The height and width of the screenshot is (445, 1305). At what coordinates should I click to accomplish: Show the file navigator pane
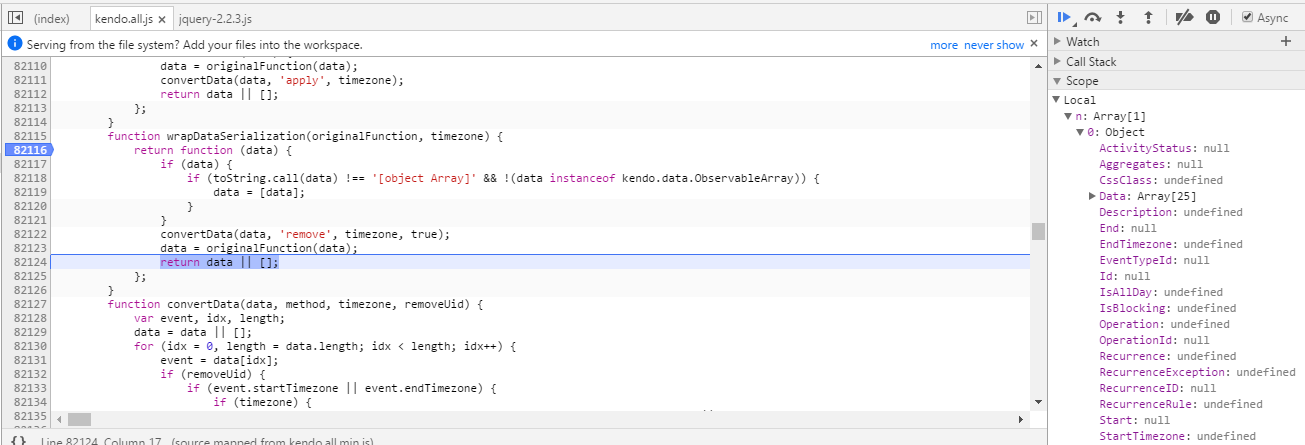pos(15,18)
